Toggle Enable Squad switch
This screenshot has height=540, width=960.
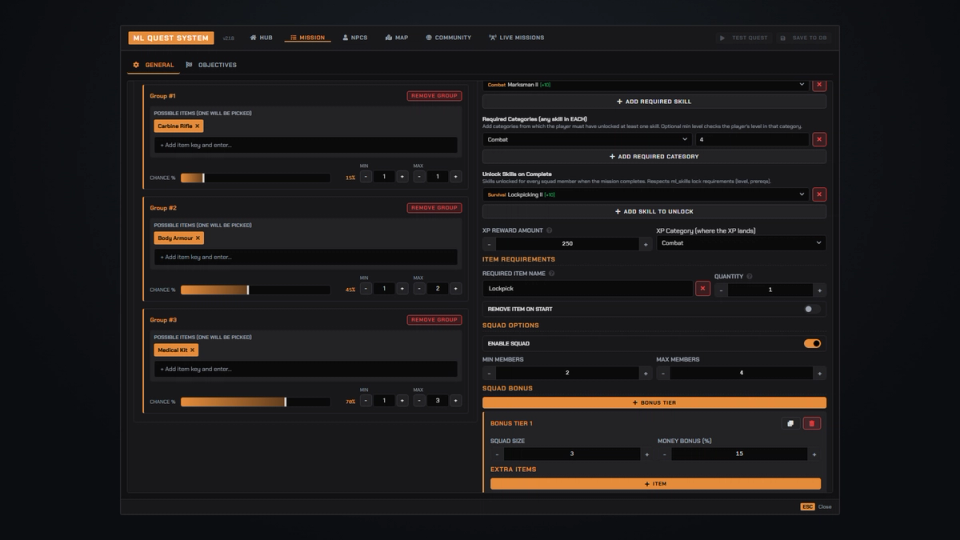(812, 343)
